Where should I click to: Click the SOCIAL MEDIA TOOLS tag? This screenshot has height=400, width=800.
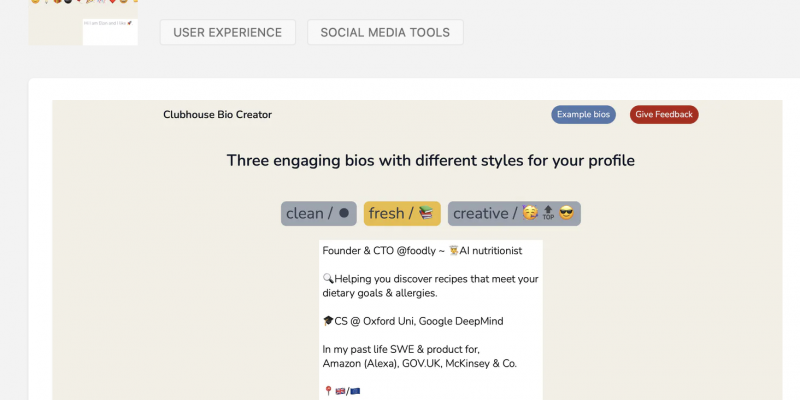385,32
